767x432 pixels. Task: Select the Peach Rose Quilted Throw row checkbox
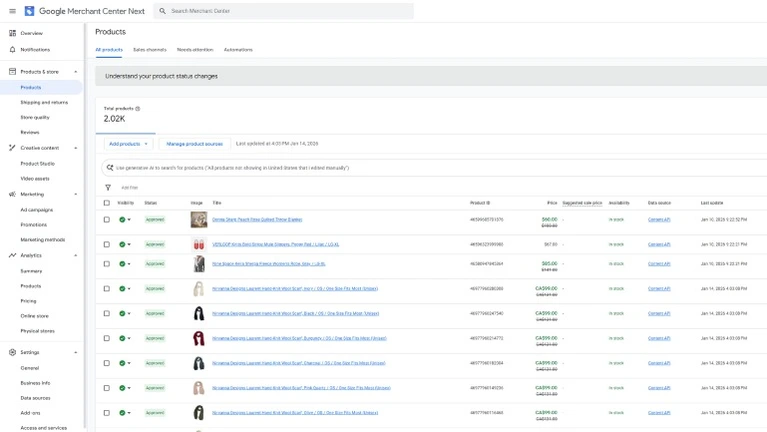[x=107, y=220]
